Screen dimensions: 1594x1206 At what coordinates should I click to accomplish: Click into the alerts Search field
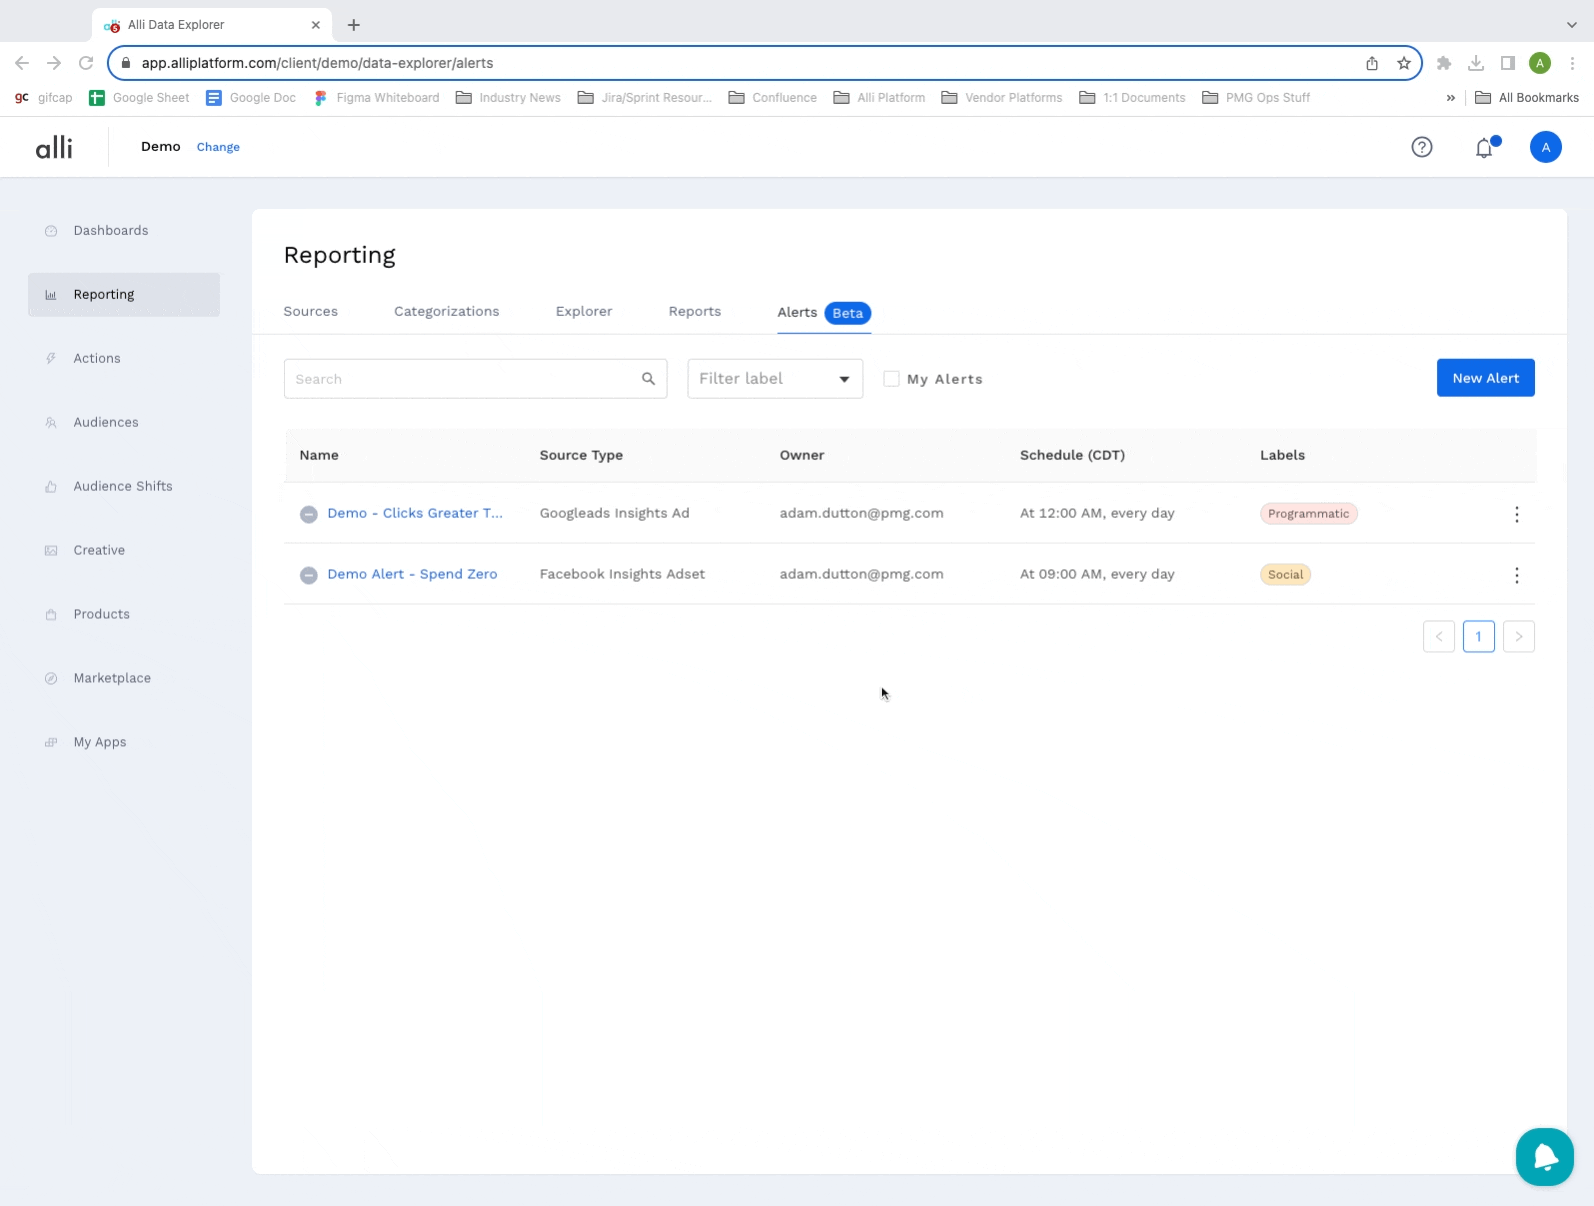tap(460, 379)
